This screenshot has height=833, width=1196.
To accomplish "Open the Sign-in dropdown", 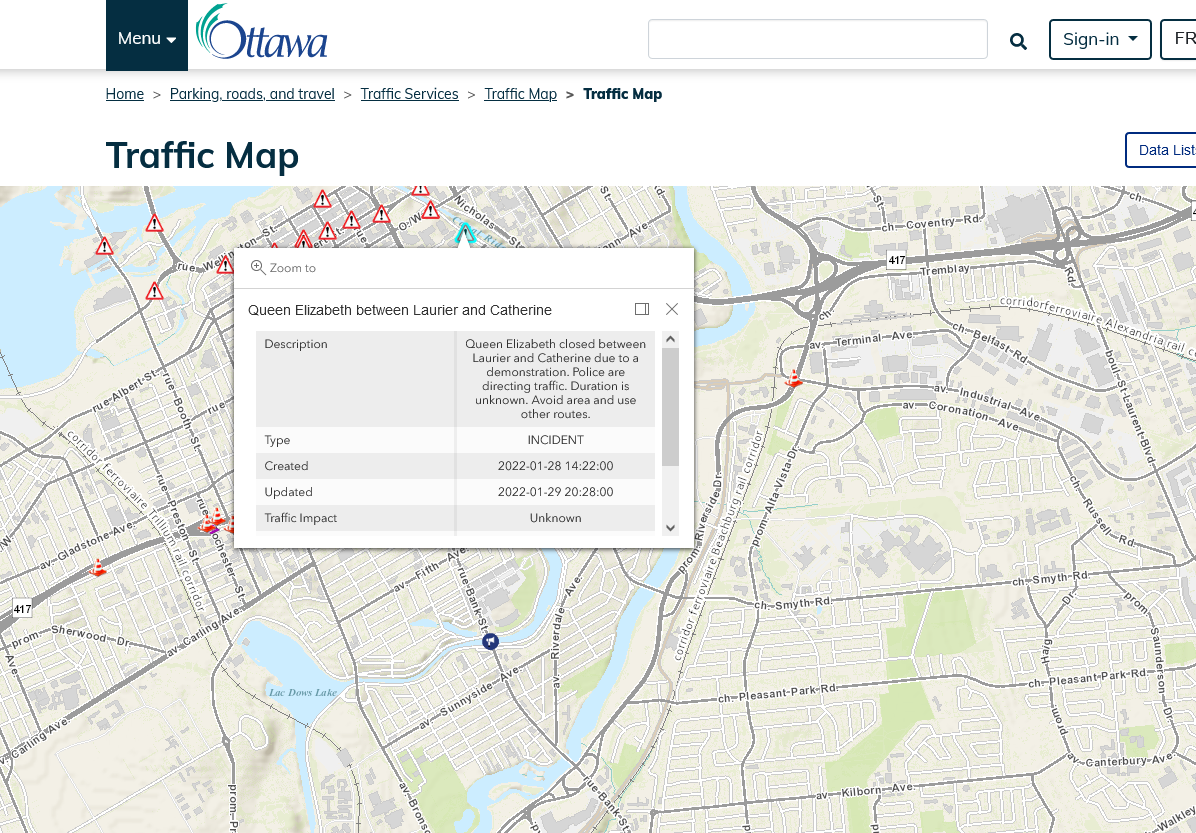I will pyautogui.click(x=1100, y=39).
